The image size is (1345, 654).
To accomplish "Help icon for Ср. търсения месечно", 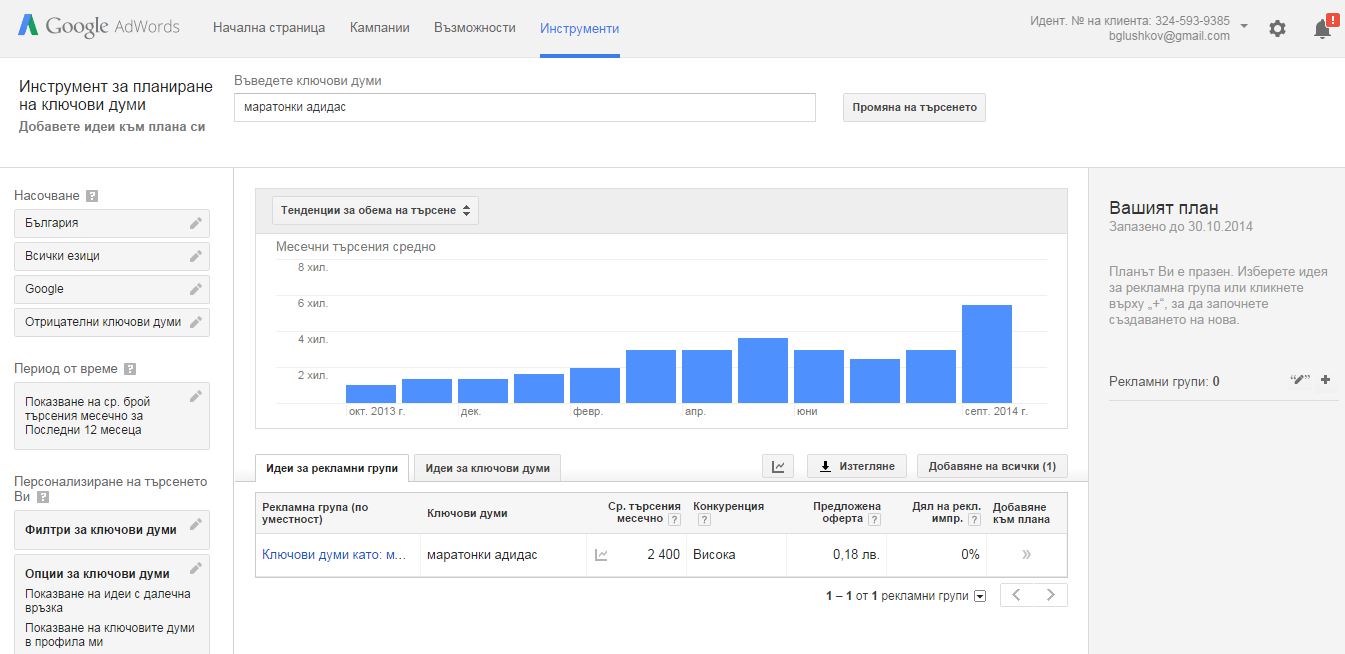I will pyautogui.click(x=674, y=520).
